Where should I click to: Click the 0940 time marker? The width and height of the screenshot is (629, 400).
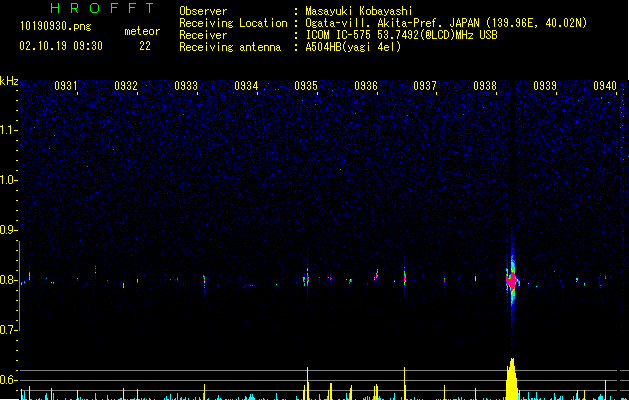pyautogui.click(x=605, y=86)
